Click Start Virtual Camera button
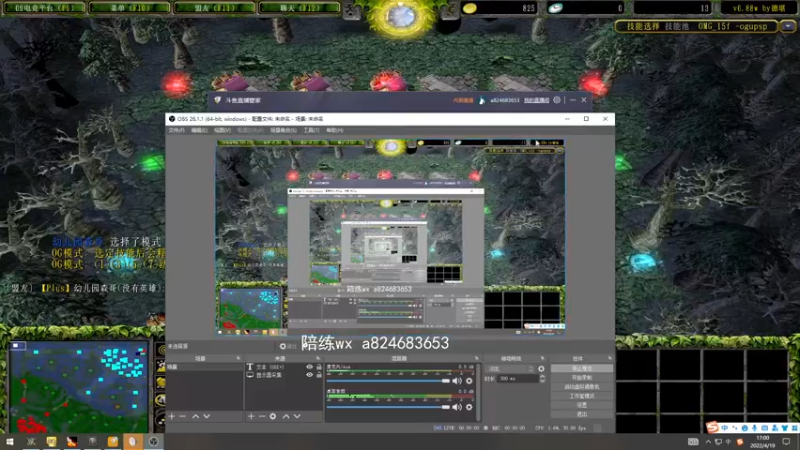The height and width of the screenshot is (450, 800). [582, 387]
